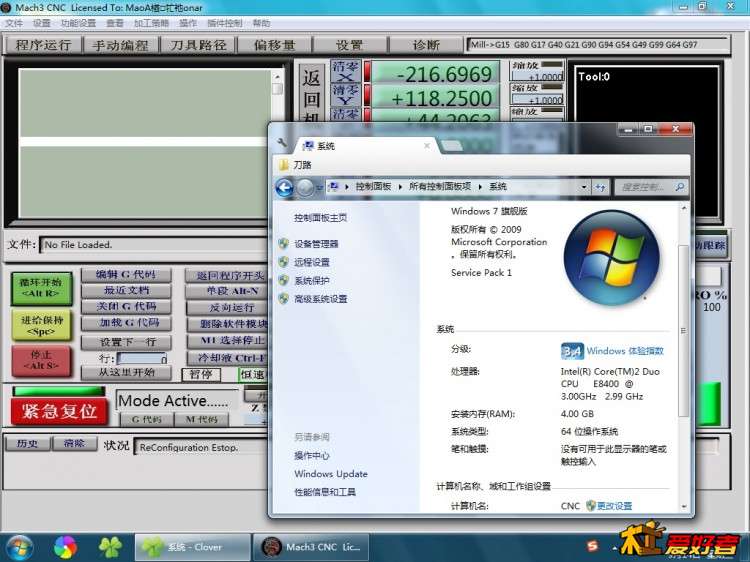Screen dimensions: 750x562
Task: Close the 系统 tab in Clover
Action: coord(427,145)
